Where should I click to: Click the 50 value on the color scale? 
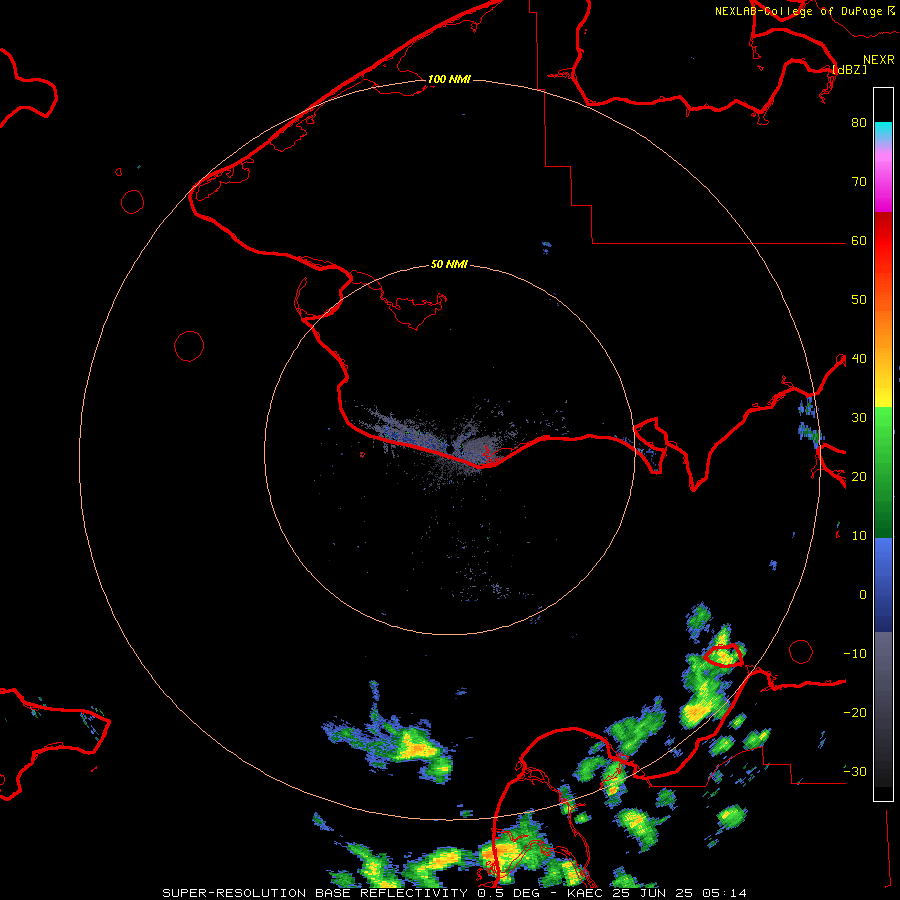pos(859,300)
